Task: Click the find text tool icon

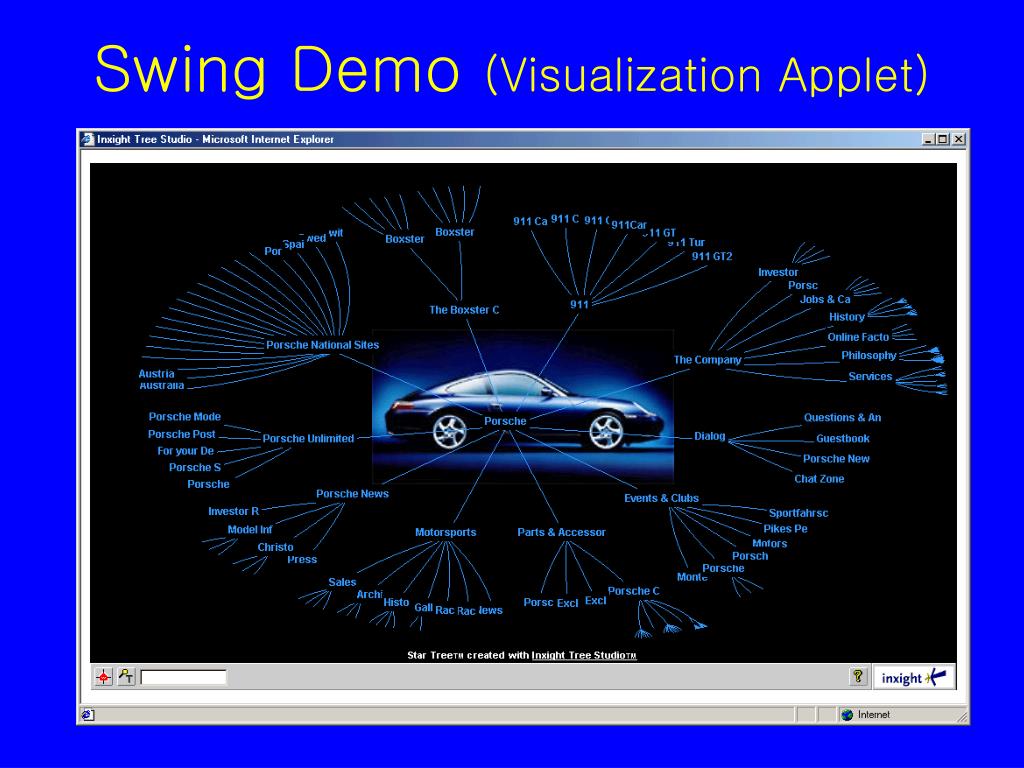Action: point(126,677)
